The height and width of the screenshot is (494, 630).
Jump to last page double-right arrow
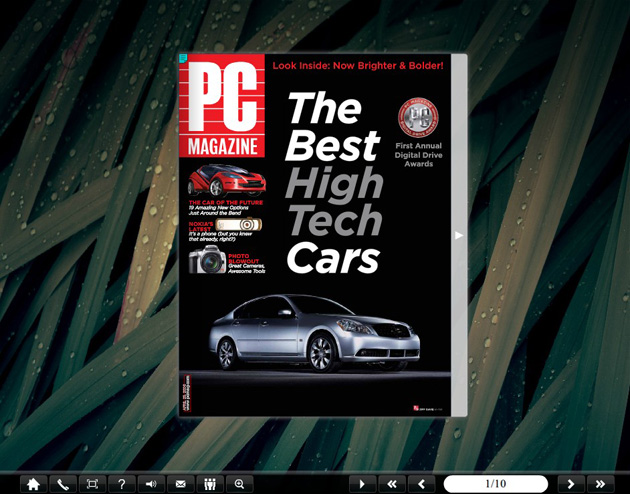tap(601, 484)
